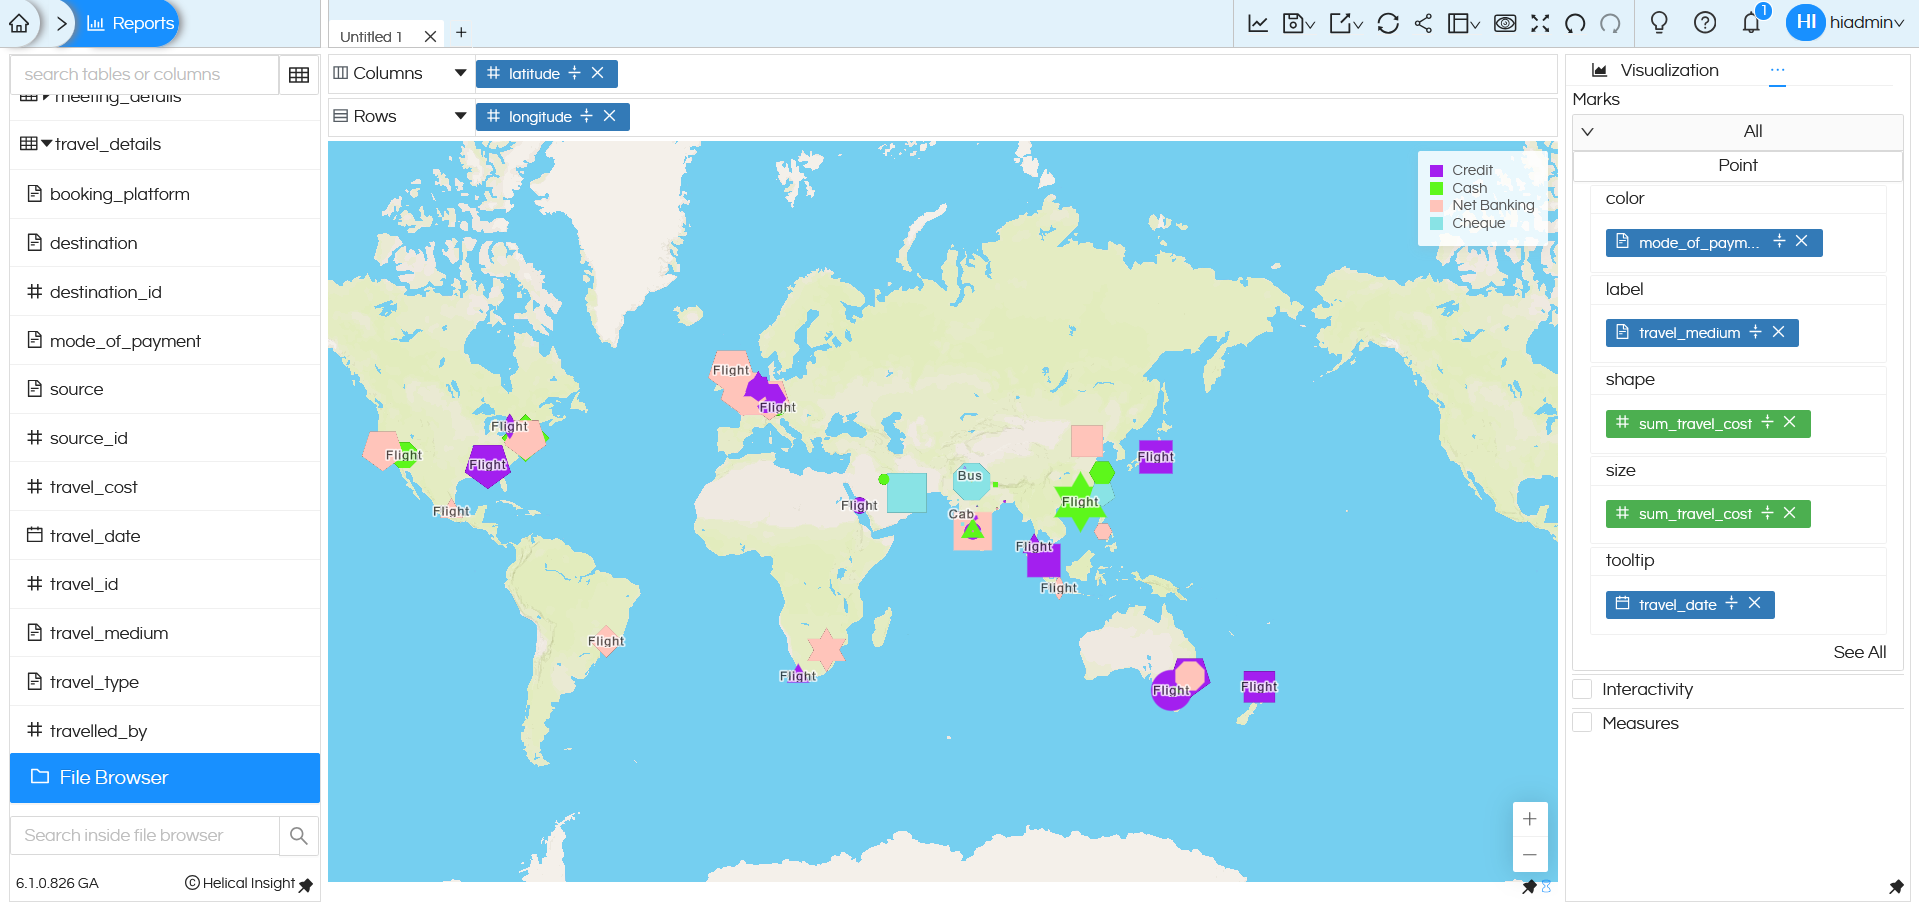Click the See All link in Marks panel
The height and width of the screenshot is (912, 1919).
coord(1859,652)
